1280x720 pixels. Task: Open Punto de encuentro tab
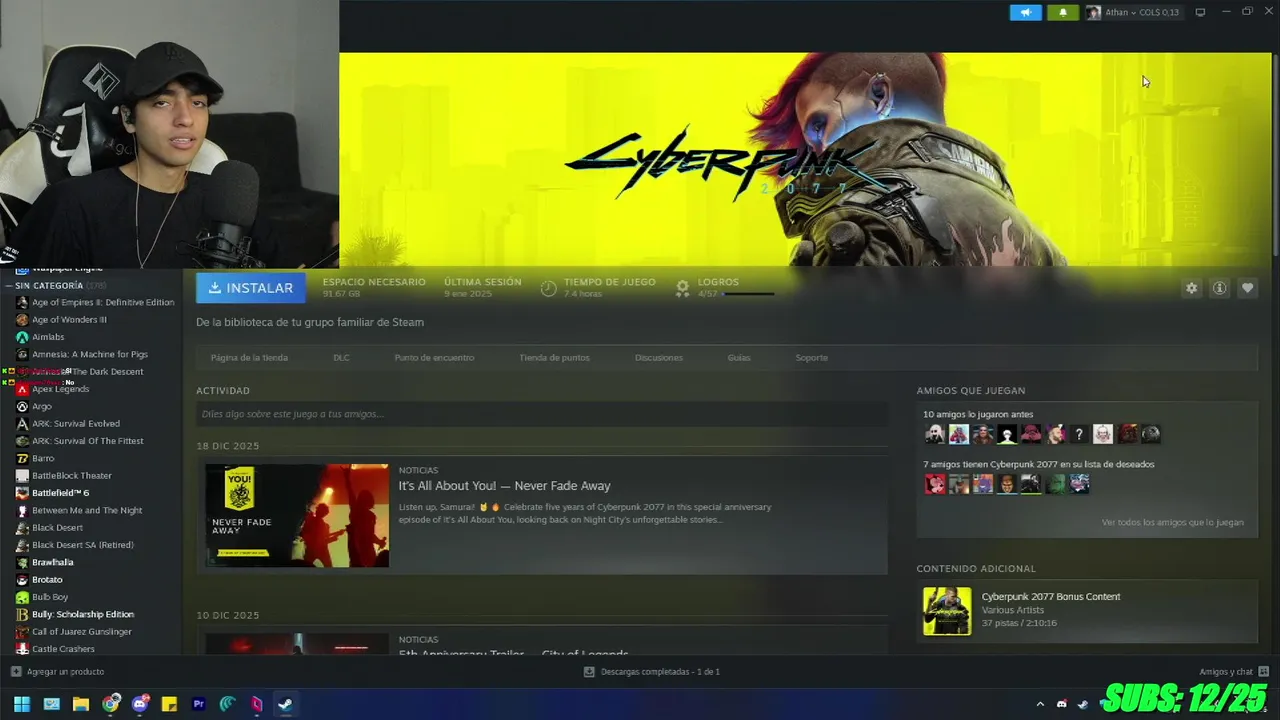click(434, 357)
